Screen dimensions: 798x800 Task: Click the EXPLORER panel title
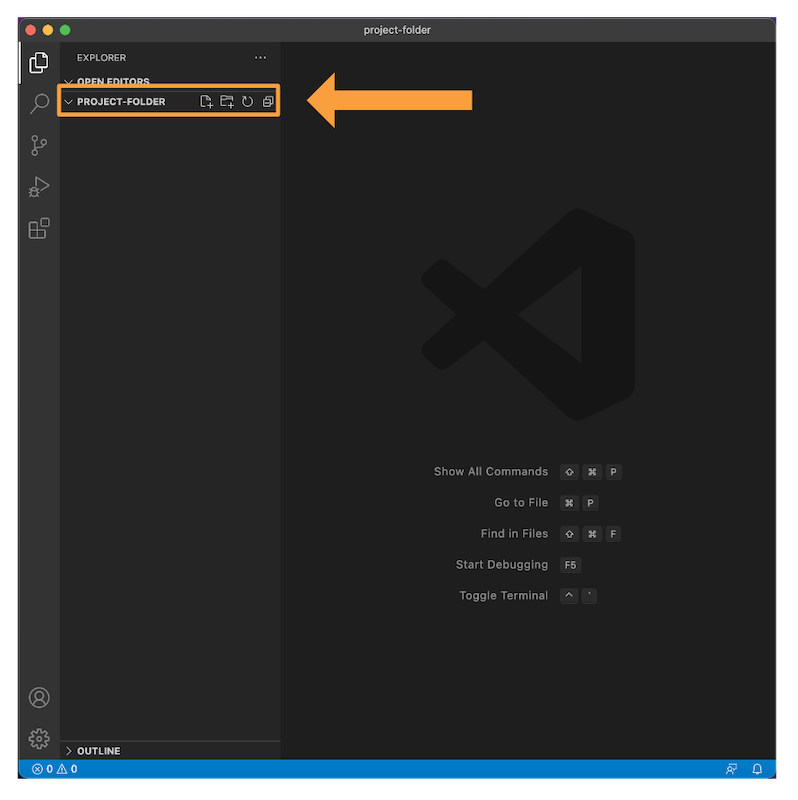pyautogui.click(x=101, y=58)
